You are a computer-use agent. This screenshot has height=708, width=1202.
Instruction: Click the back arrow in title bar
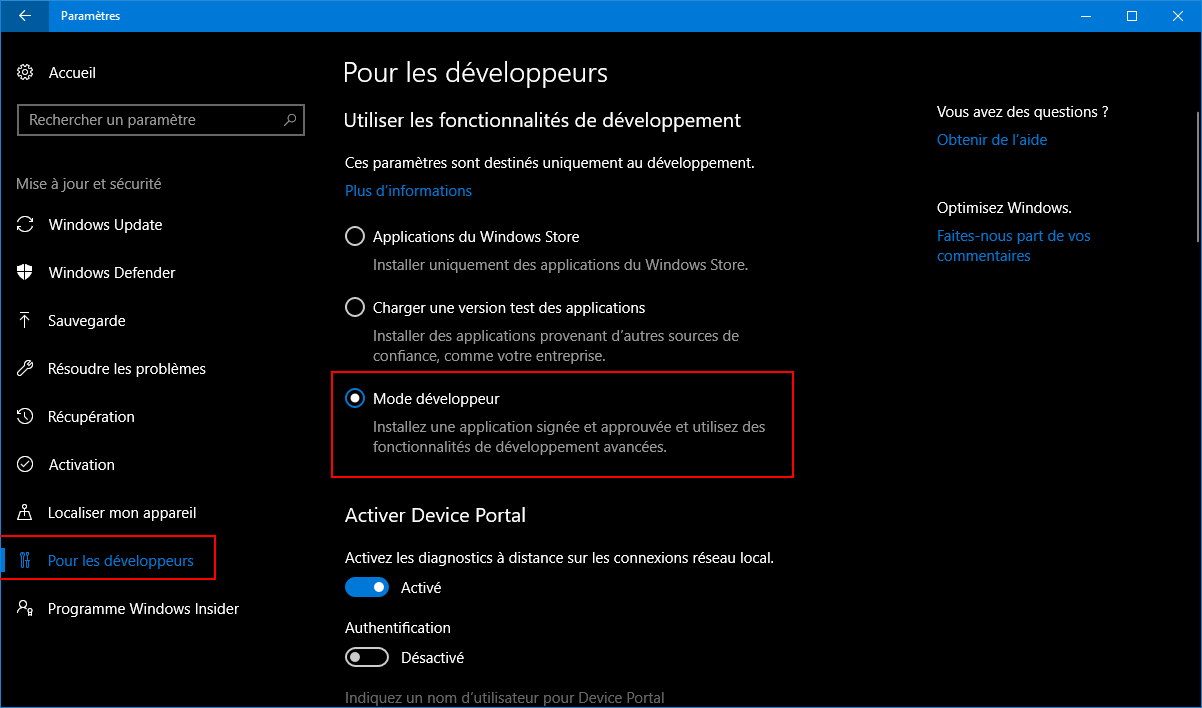25,16
